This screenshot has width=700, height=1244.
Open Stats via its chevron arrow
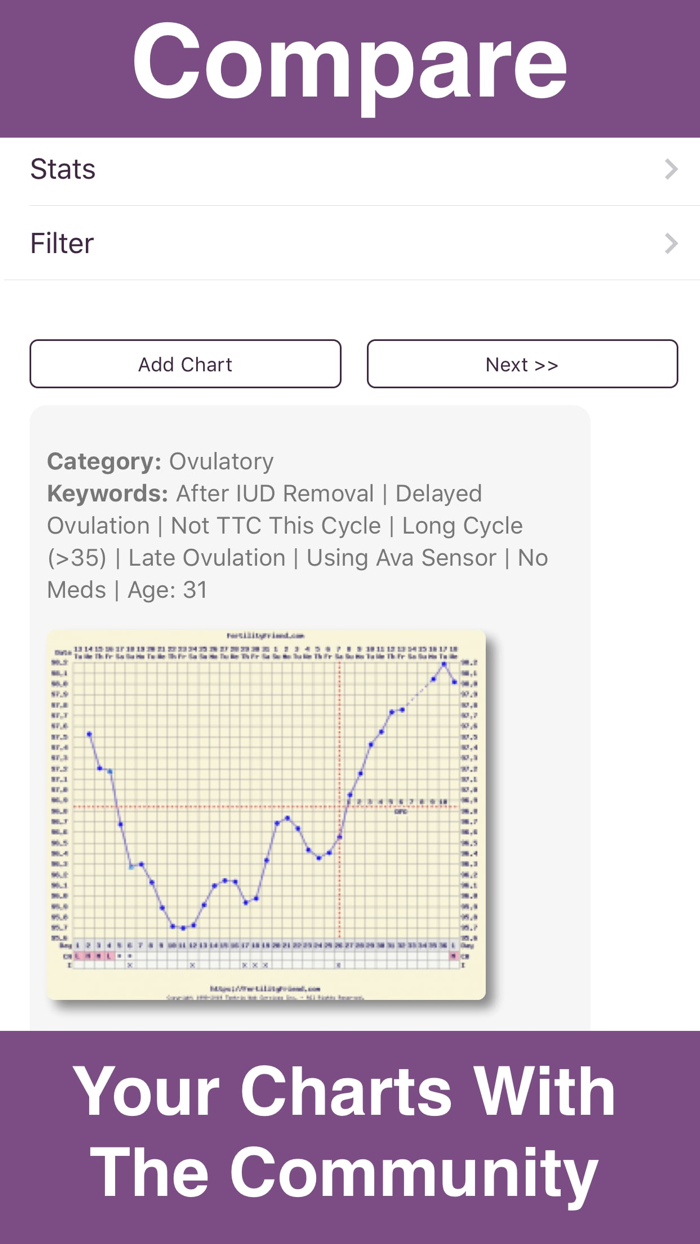(671, 168)
